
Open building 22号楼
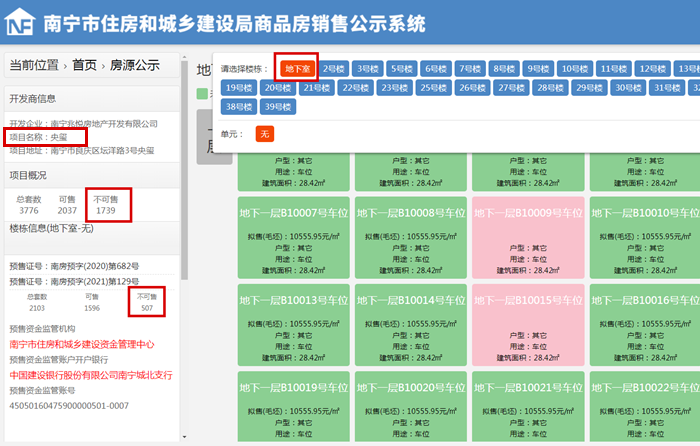click(x=356, y=88)
